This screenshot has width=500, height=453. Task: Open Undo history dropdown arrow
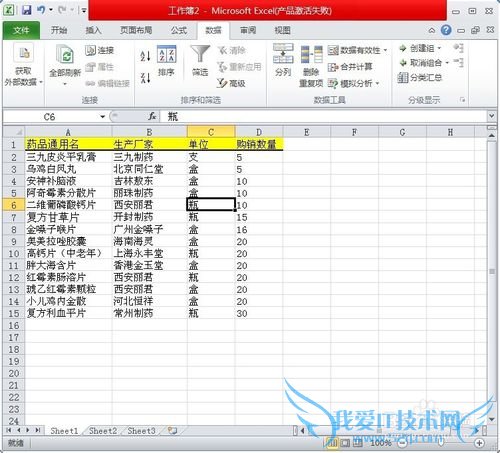click(x=51, y=10)
